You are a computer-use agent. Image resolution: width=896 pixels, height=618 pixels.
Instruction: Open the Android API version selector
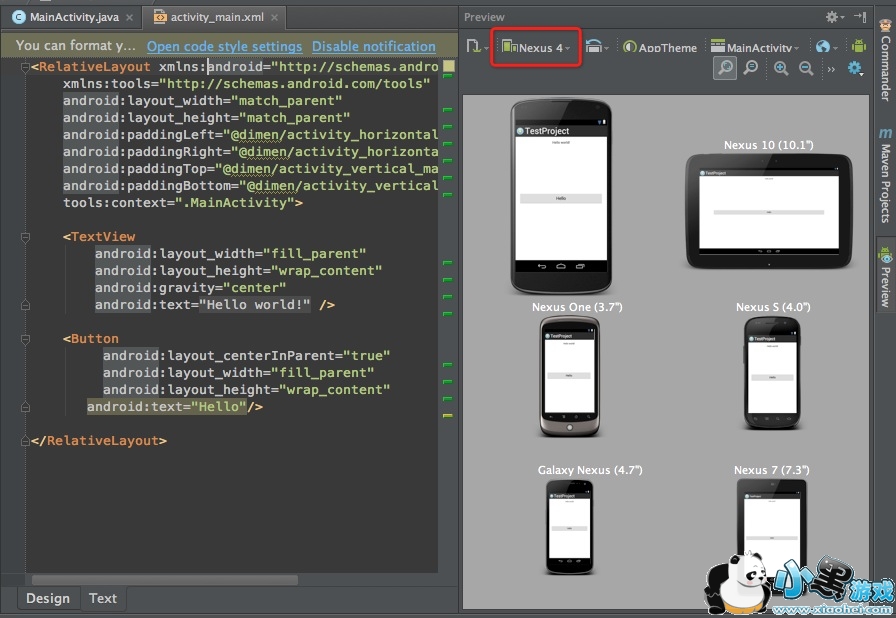(858, 46)
